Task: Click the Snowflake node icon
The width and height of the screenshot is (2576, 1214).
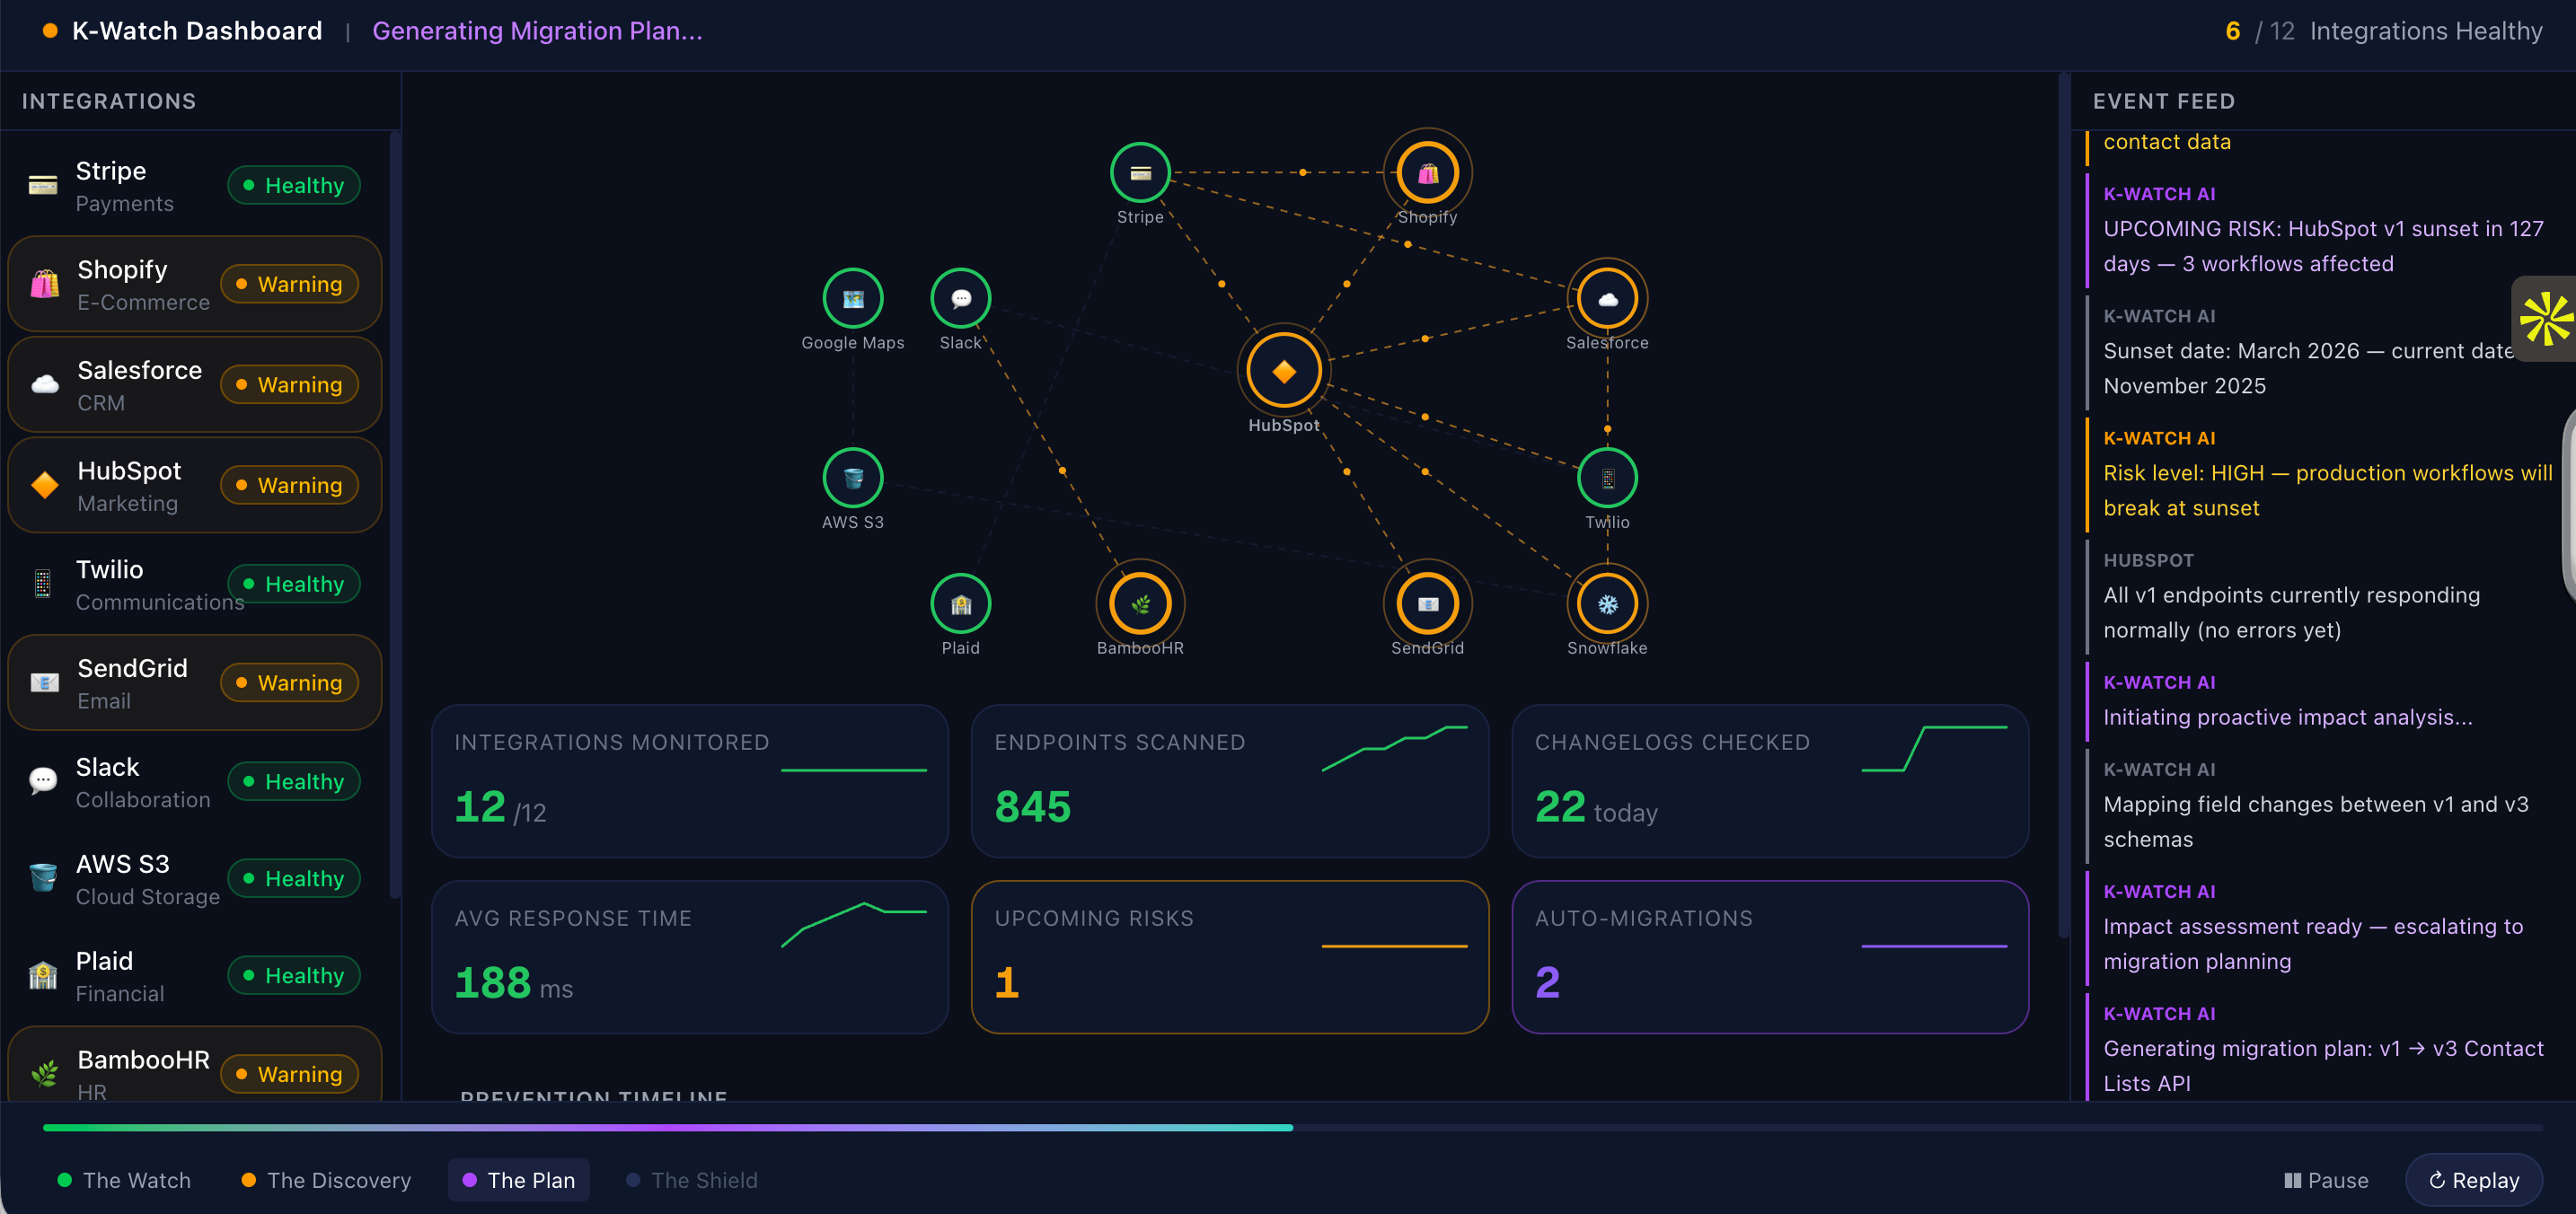Action: tap(1606, 604)
